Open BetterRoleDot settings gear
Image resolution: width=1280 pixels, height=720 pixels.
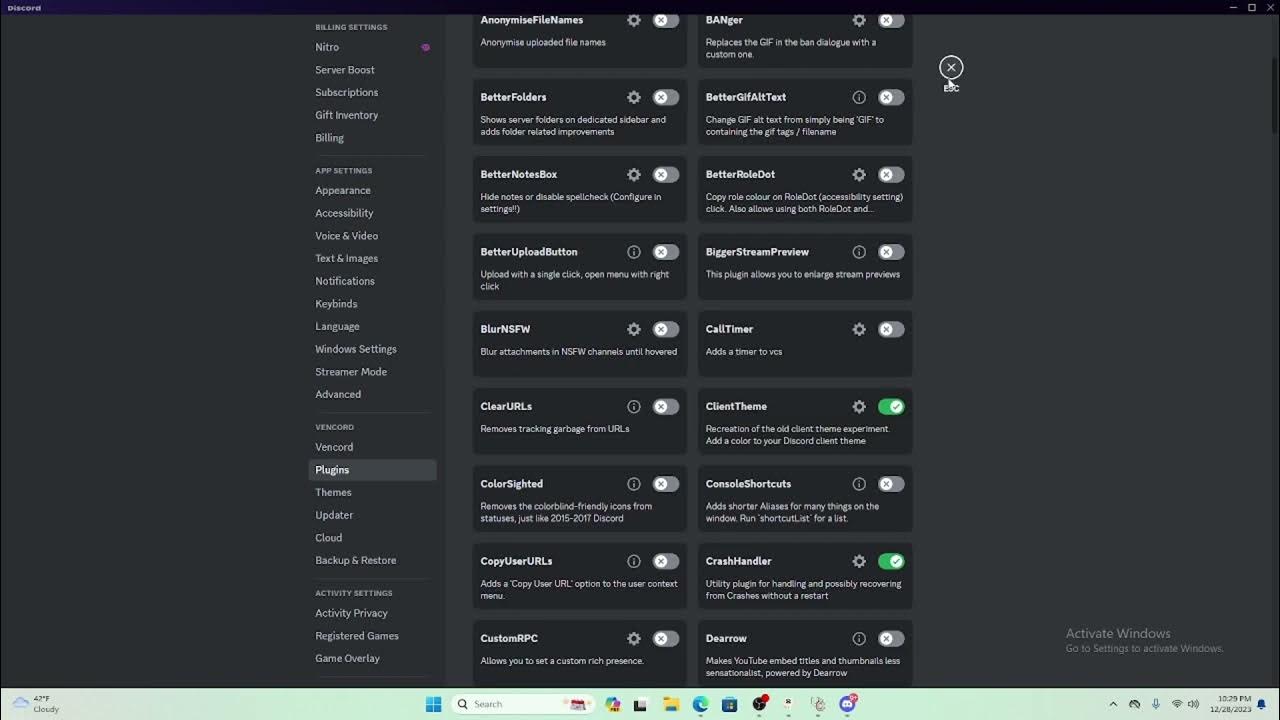(x=859, y=175)
